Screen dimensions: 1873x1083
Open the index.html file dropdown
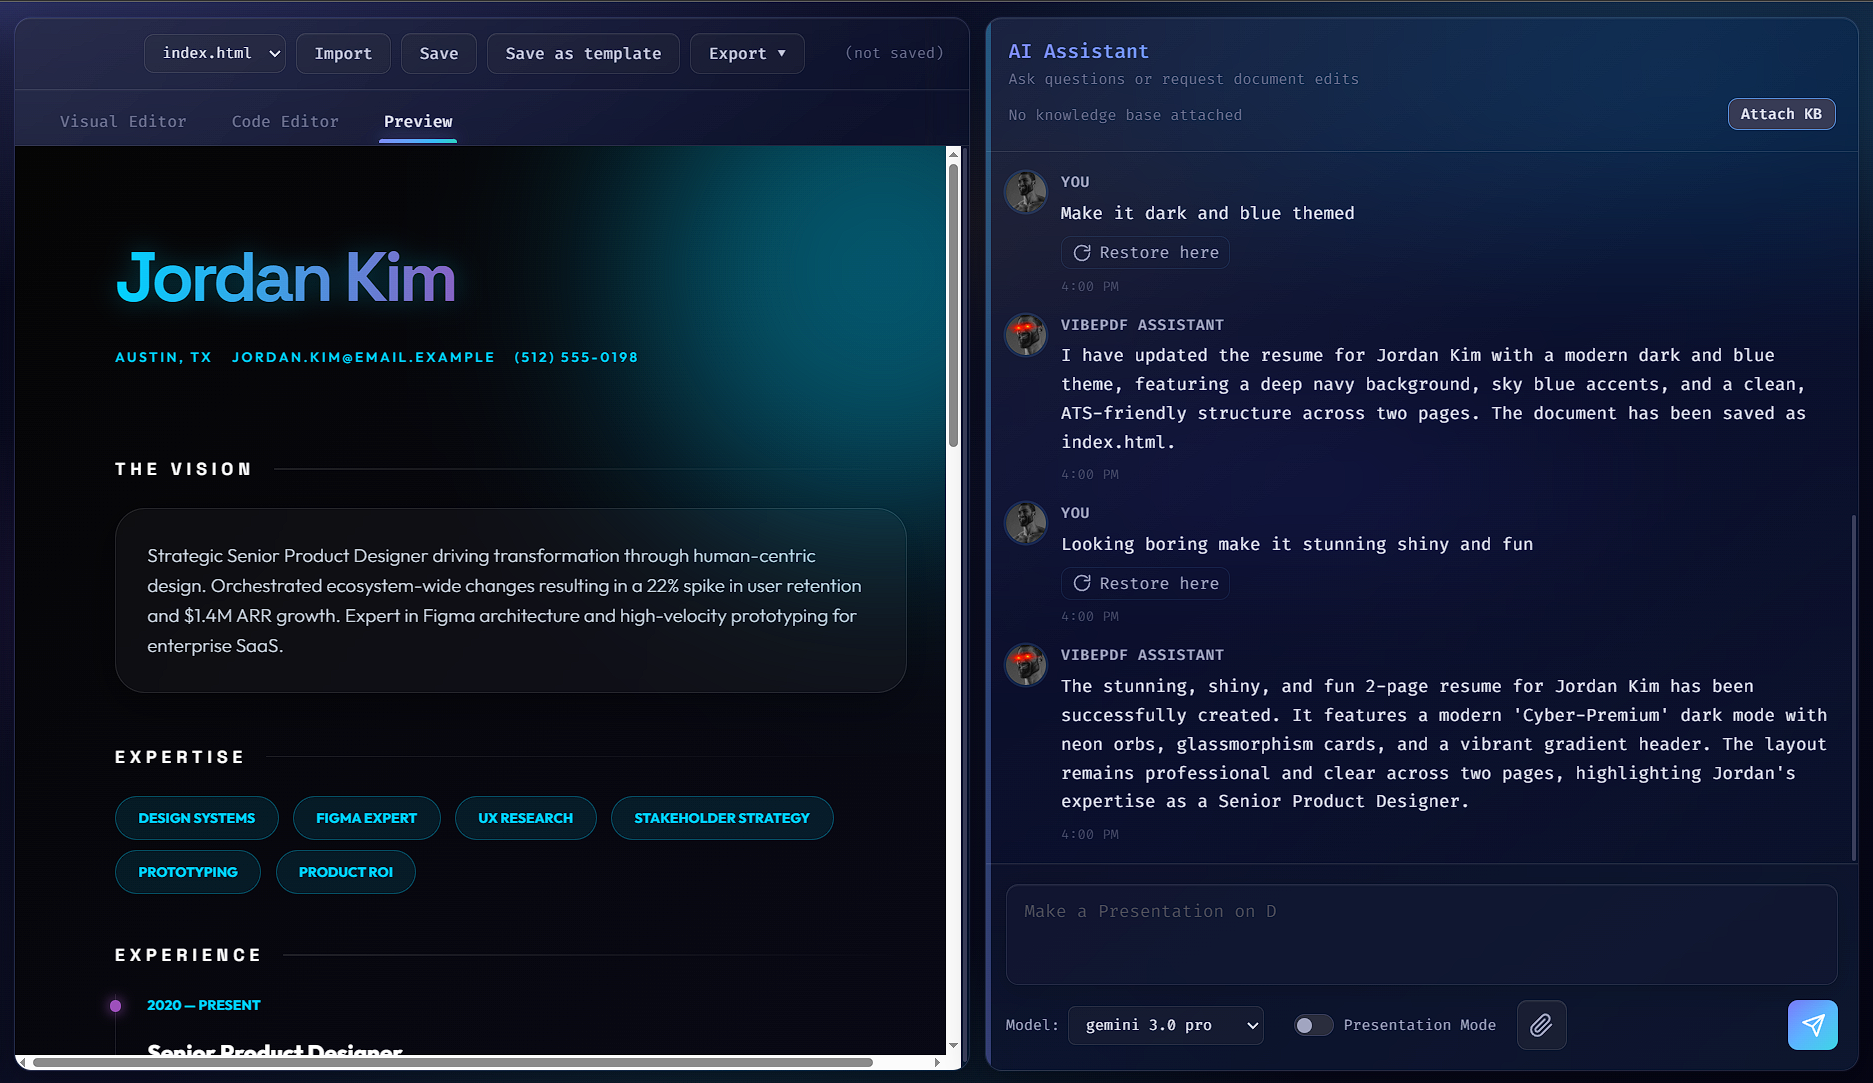pyautogui.click(x=215, y=53)
